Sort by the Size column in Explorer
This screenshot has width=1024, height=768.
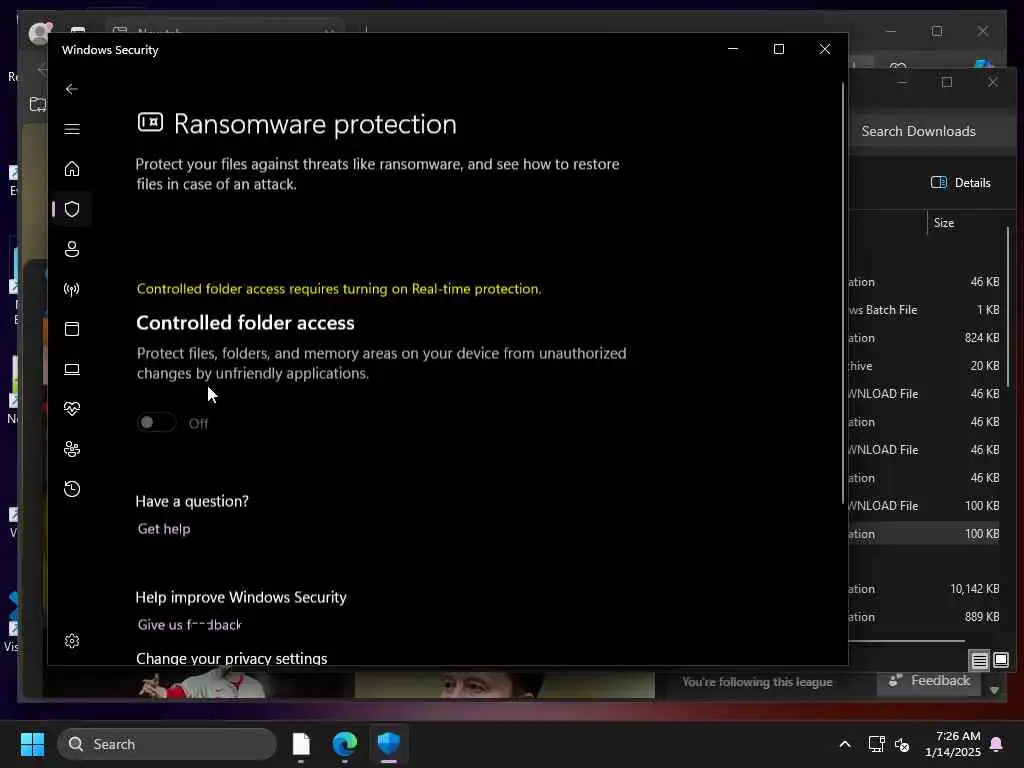[x=944, y=223]
